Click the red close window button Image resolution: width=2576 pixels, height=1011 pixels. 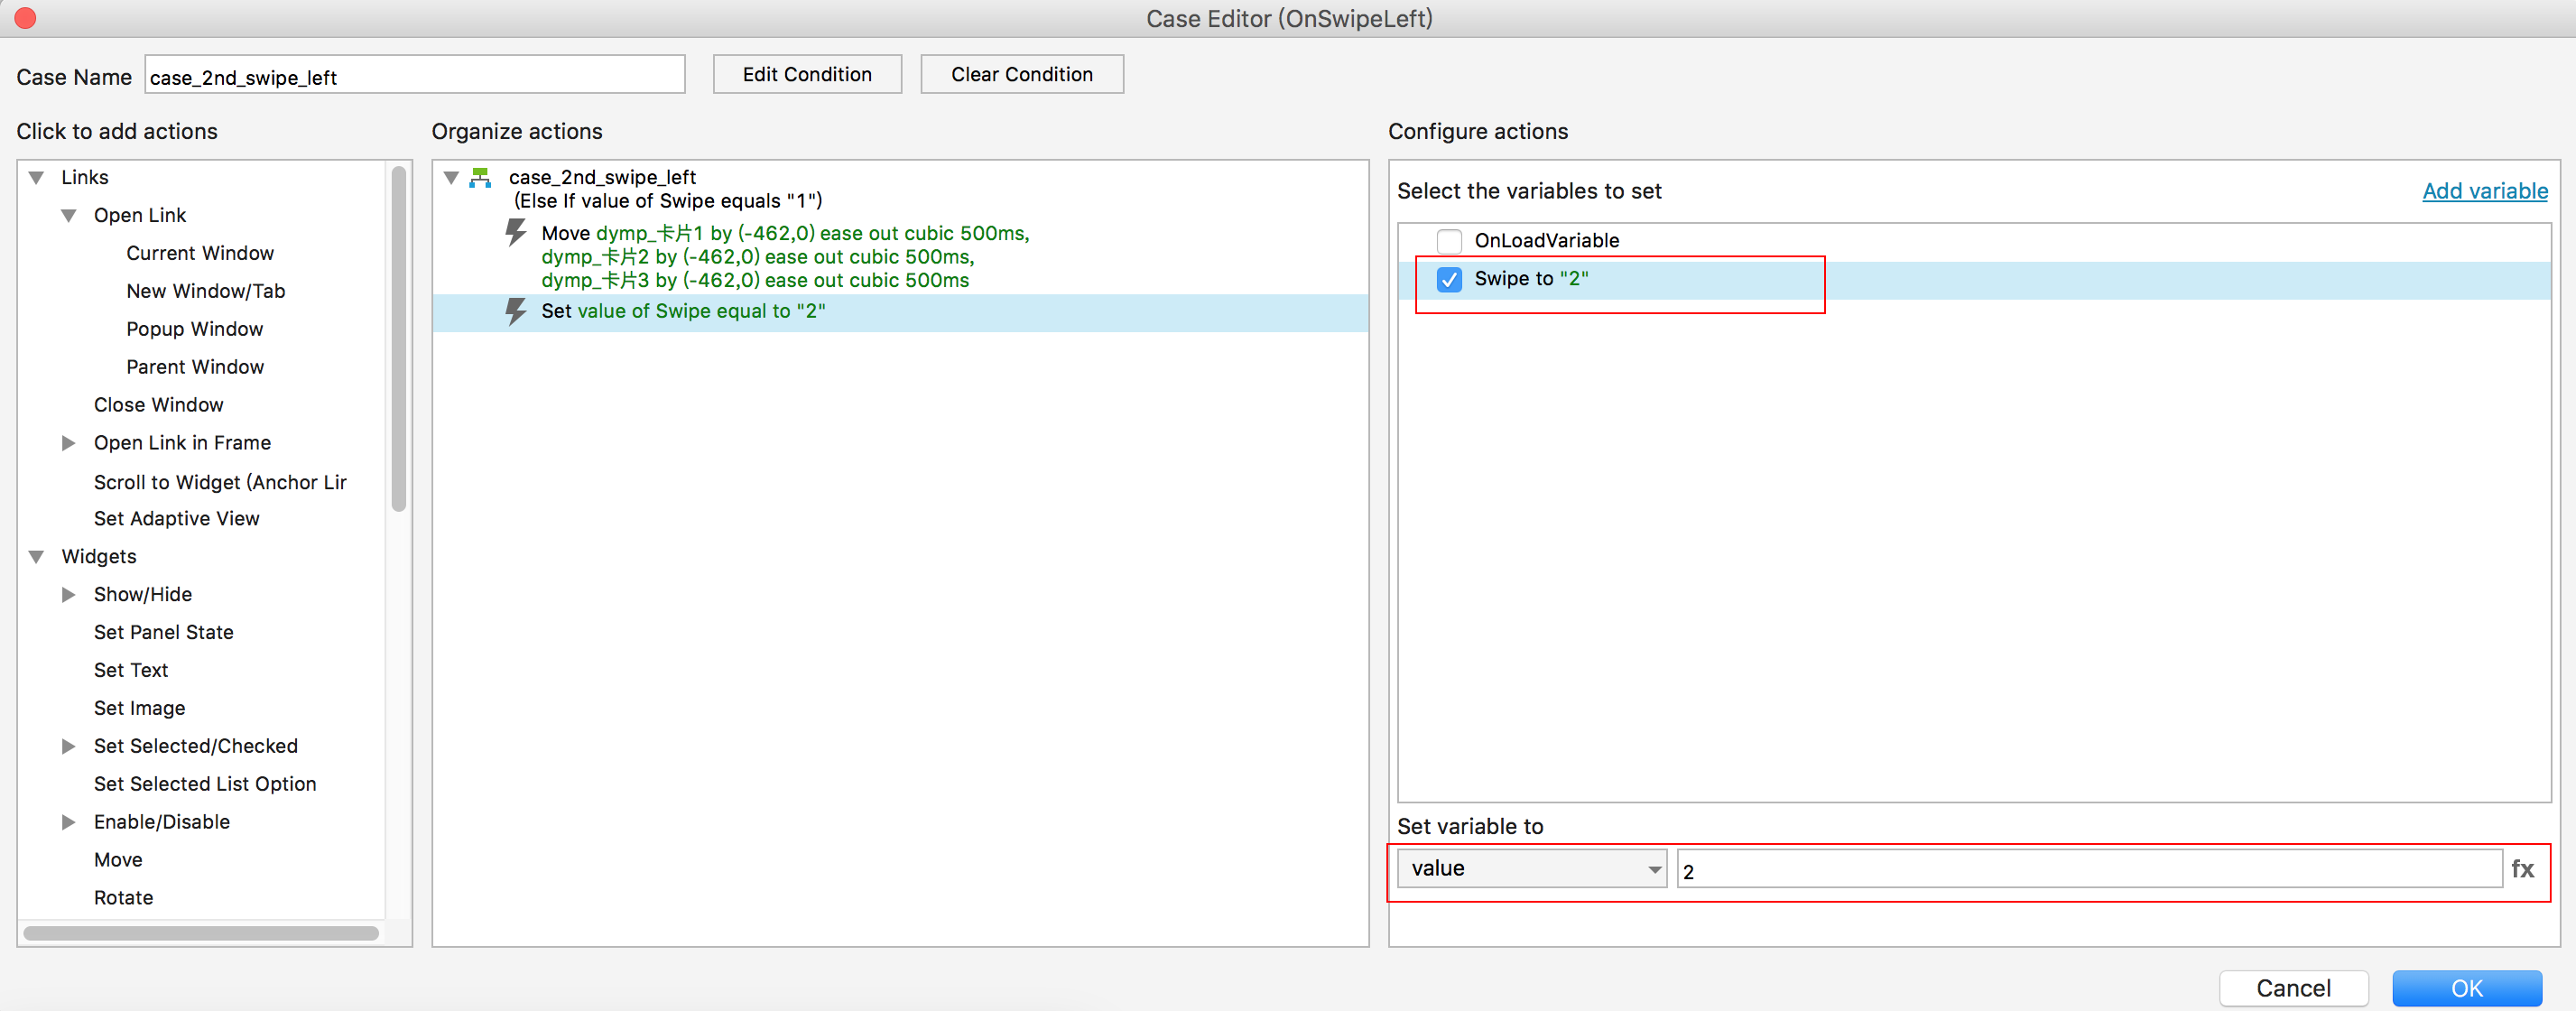click(25, 18)
